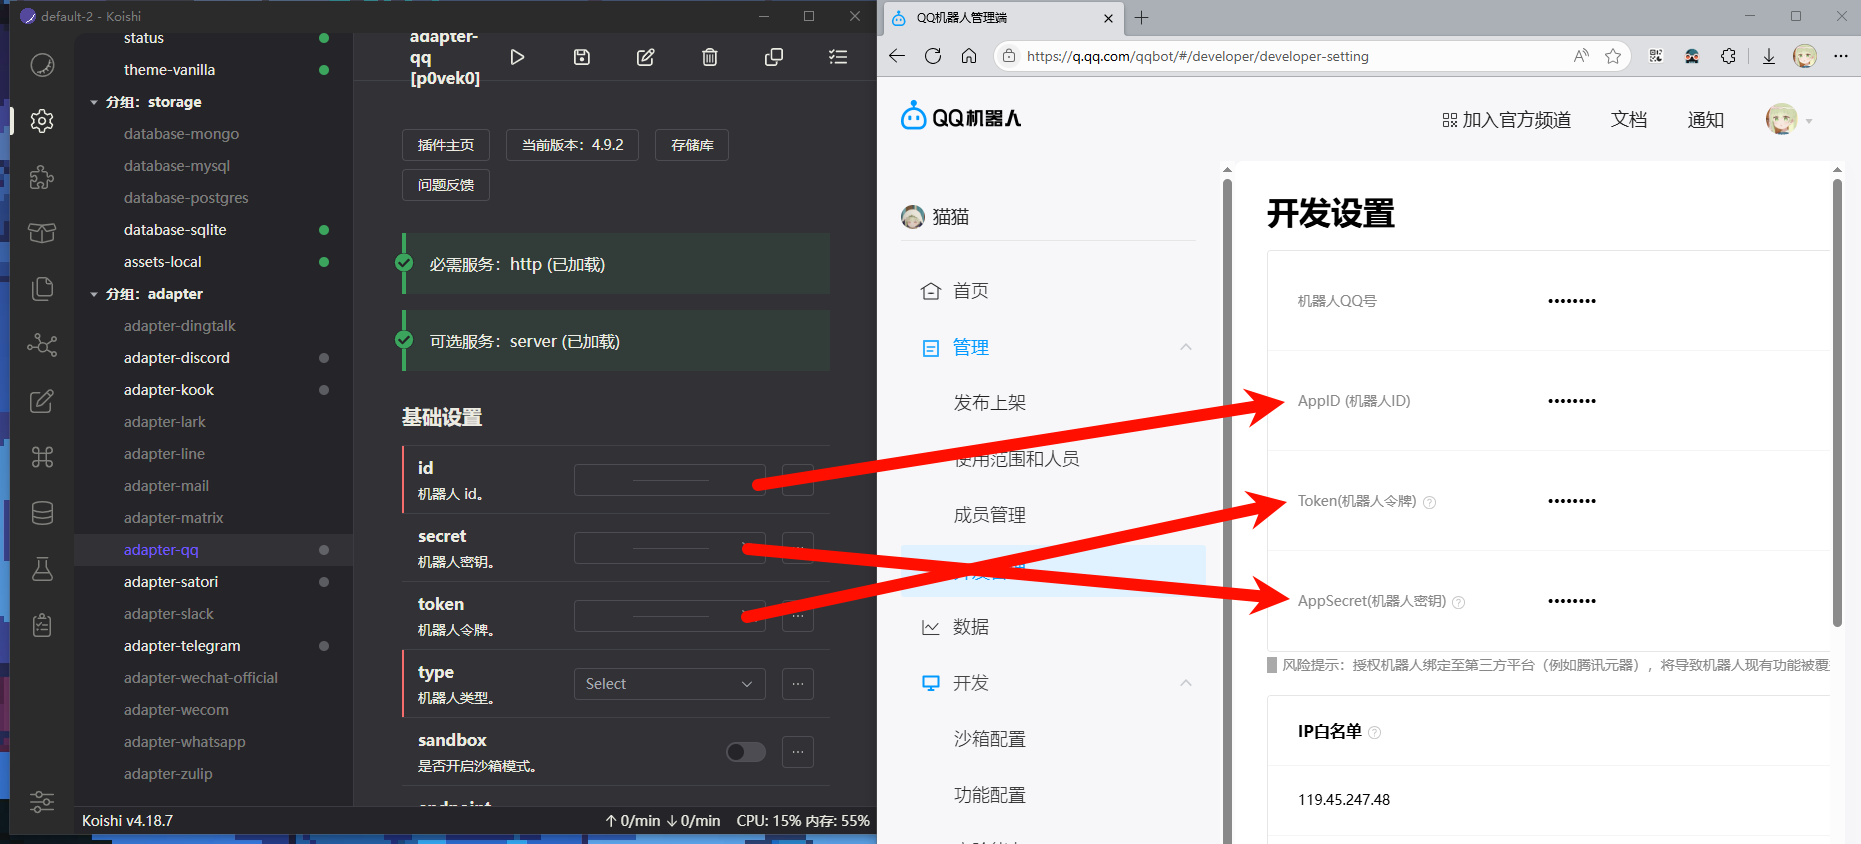Screen dimensions: 1861x844
Task: Open more options for the type field
Action: click(798, 684)
